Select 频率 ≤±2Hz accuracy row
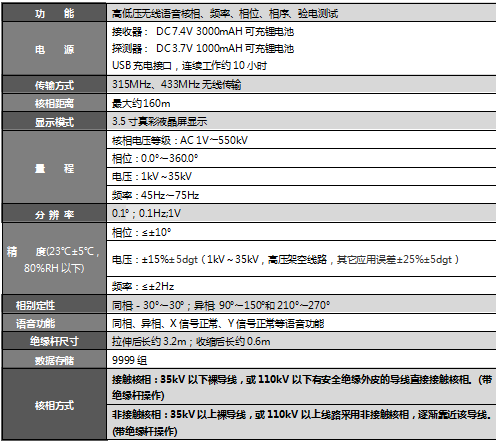496x441 pixels. tap(301, 286)
